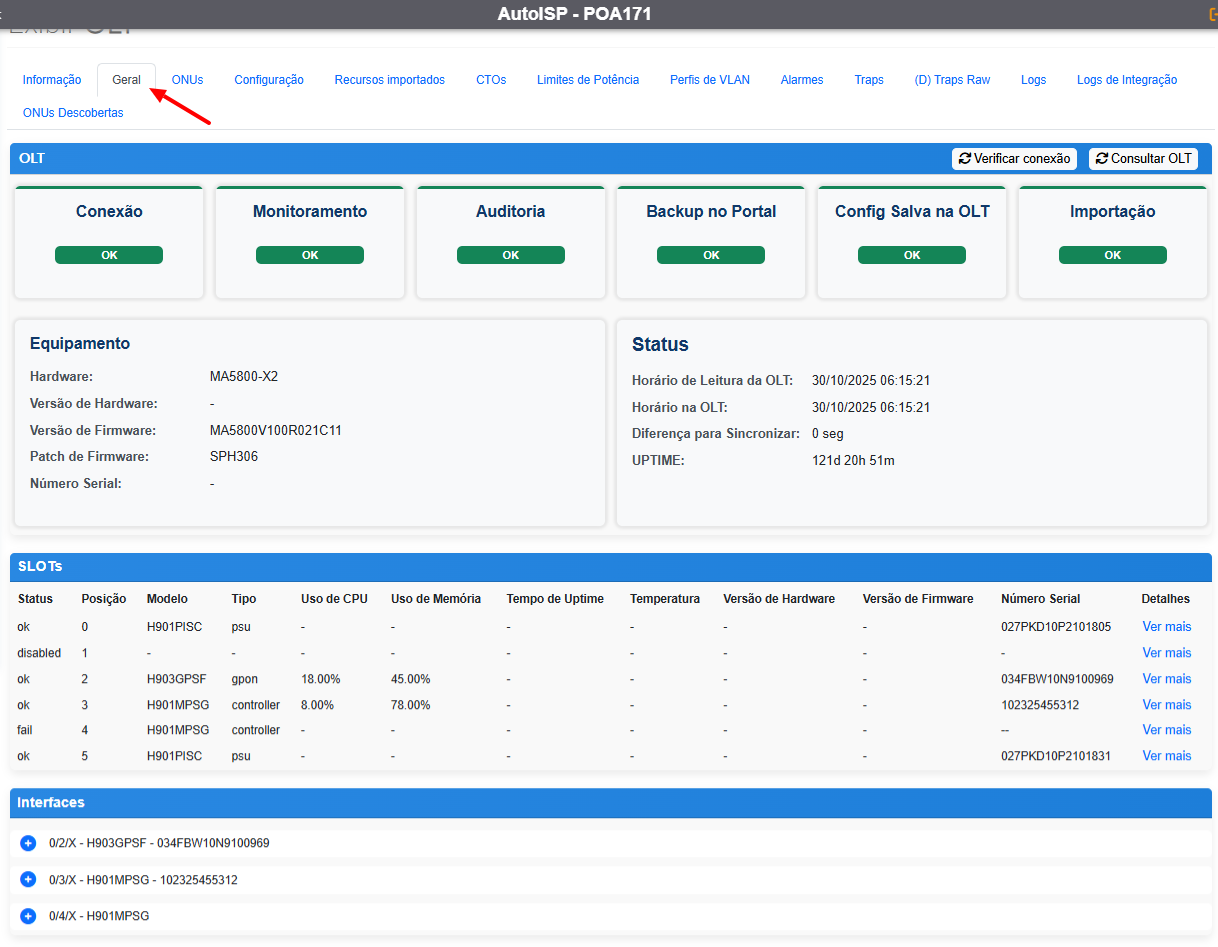1218x947 pixels.
Task: Click the OK badge under Conexão
Action: pyautogui.click(x=109, y=255)
